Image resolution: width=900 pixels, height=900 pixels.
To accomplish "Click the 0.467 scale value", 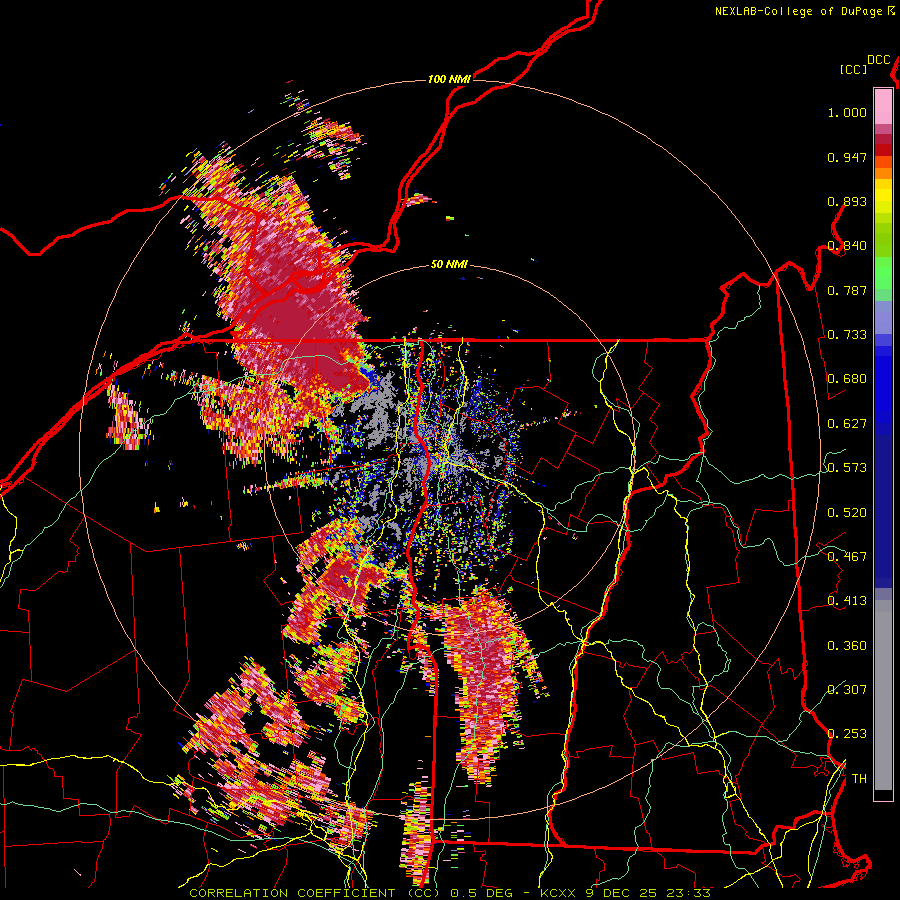I will click(847, 557).
